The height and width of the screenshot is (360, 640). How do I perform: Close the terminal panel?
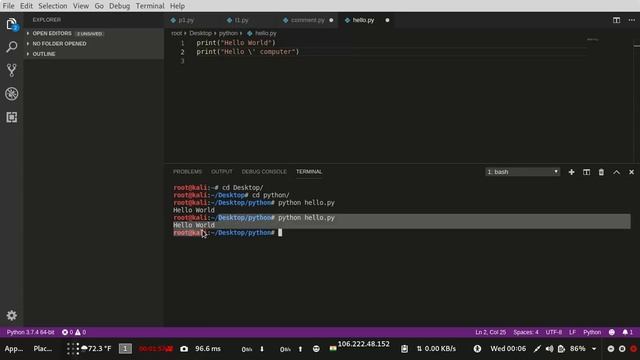coord(631,172)
